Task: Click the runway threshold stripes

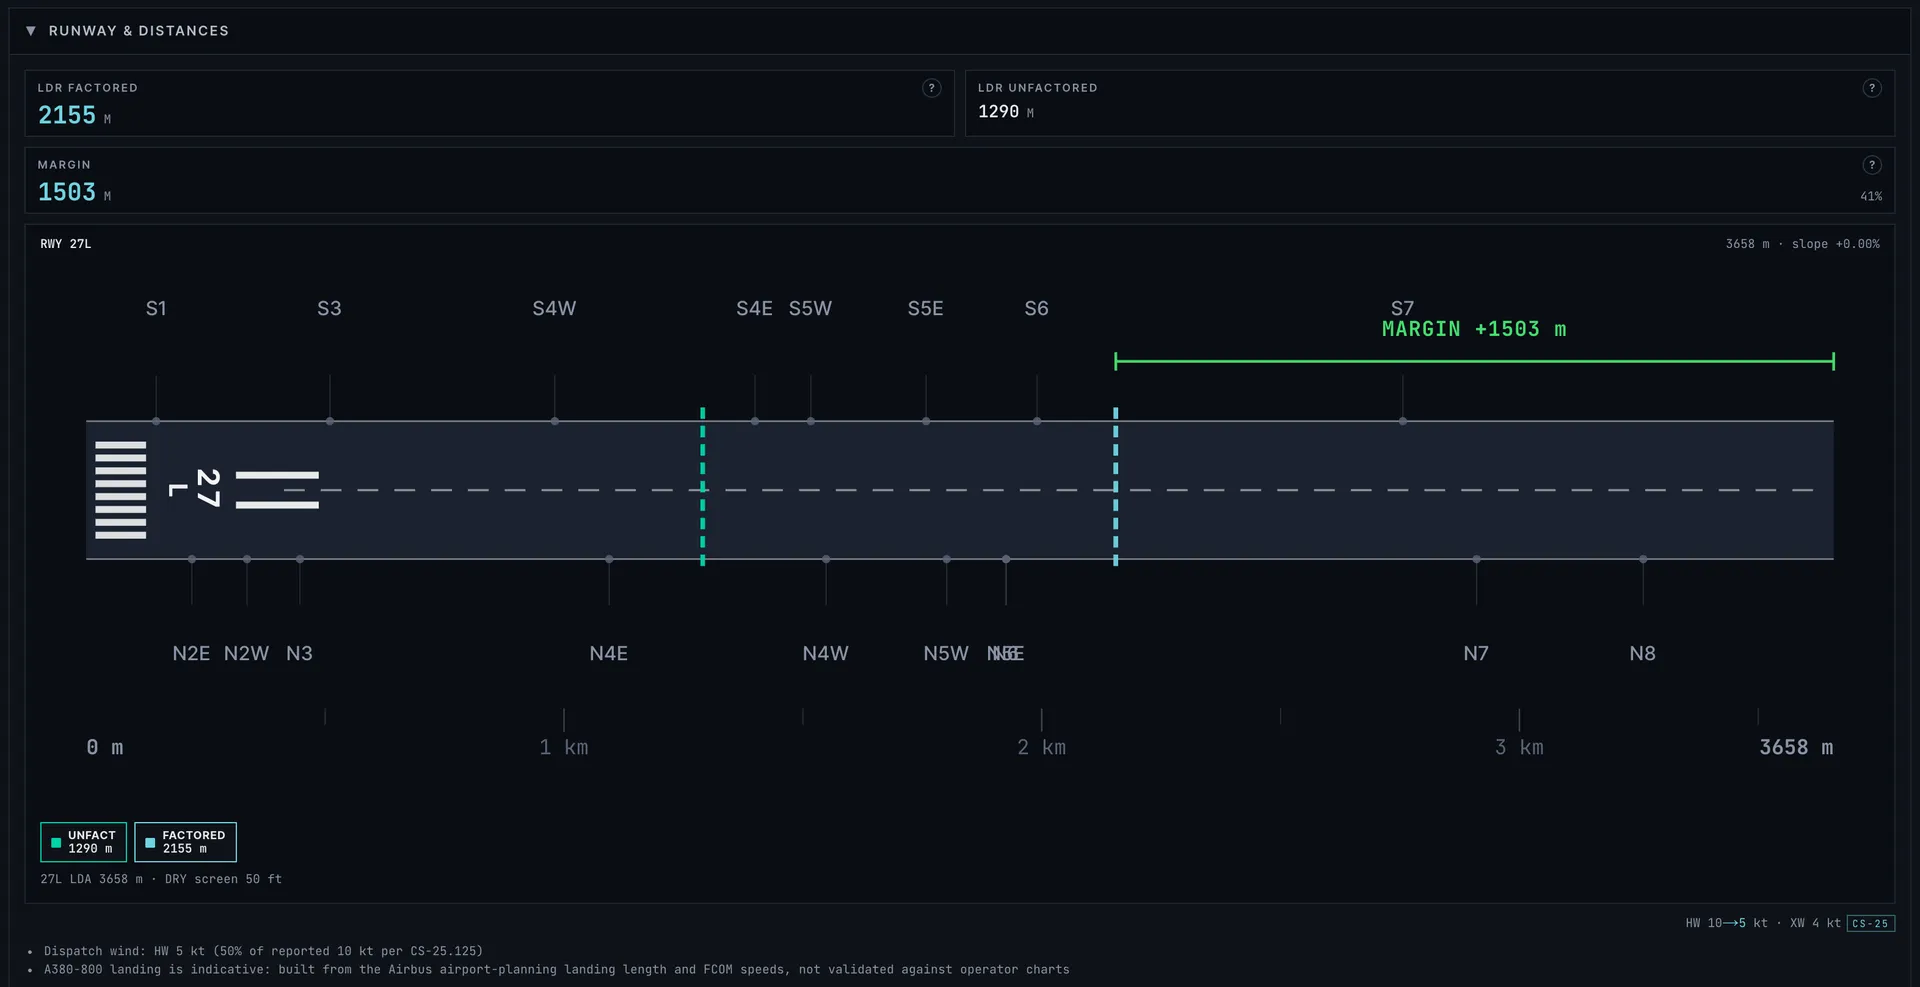Action: (121, 490)
